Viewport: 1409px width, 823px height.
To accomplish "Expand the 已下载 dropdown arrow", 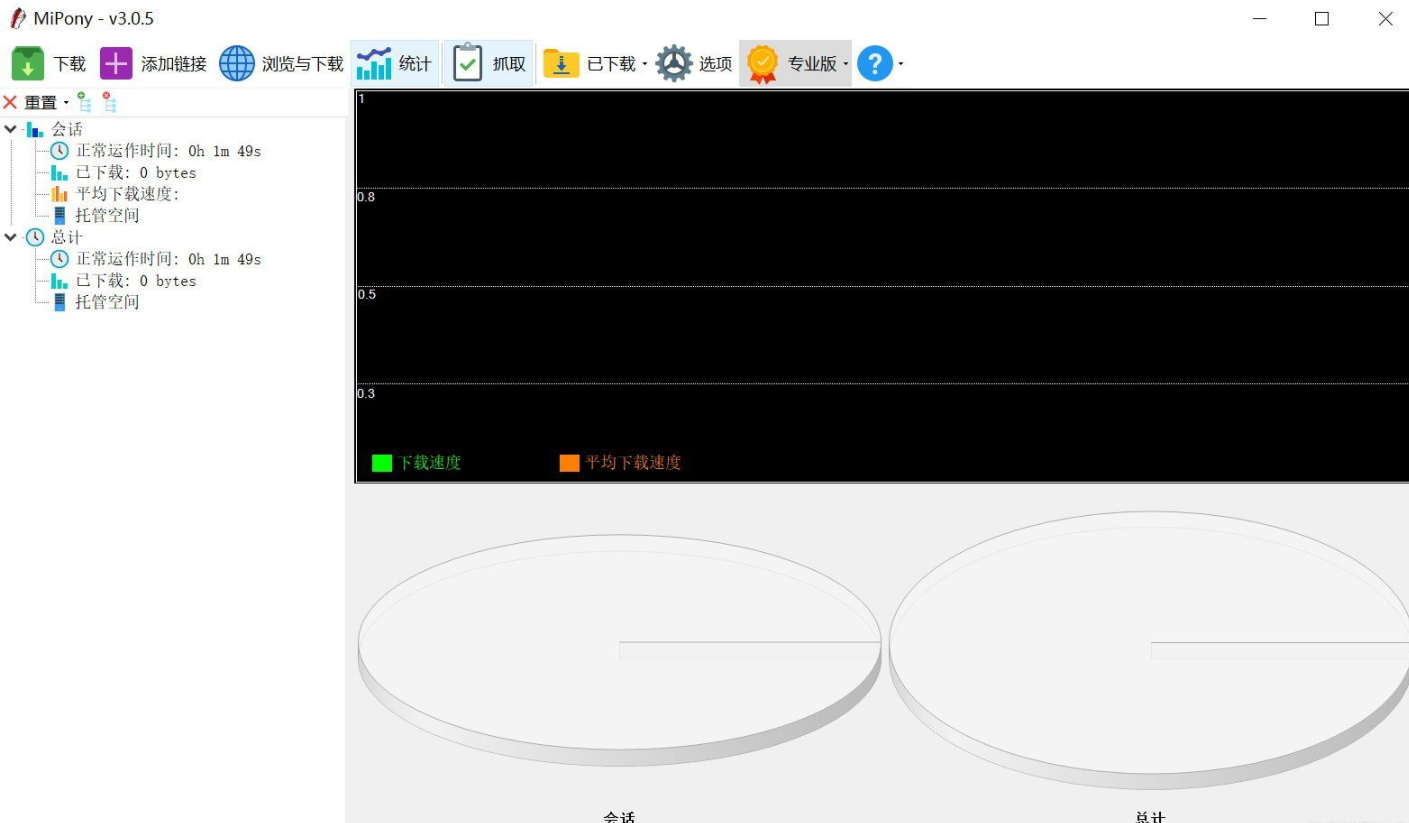I will (645, 64).
